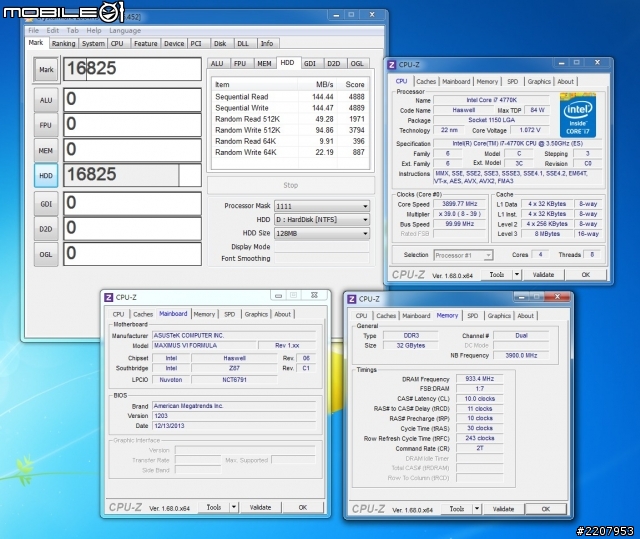
Task: Open the File menu
Action: pyautogui.click(x=33, y=30)
